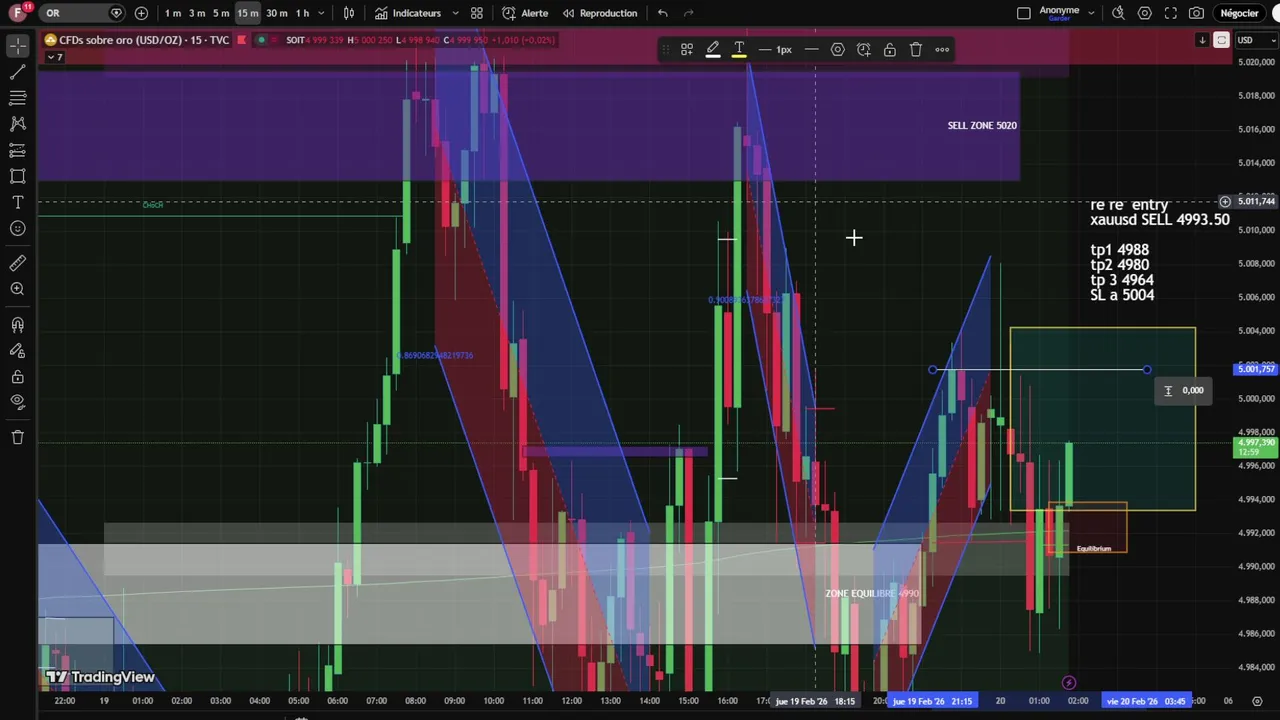Toggle stay in drawing mode
Image resolution: width=1280 pixels, height=720 pixels.
[17, 351]
